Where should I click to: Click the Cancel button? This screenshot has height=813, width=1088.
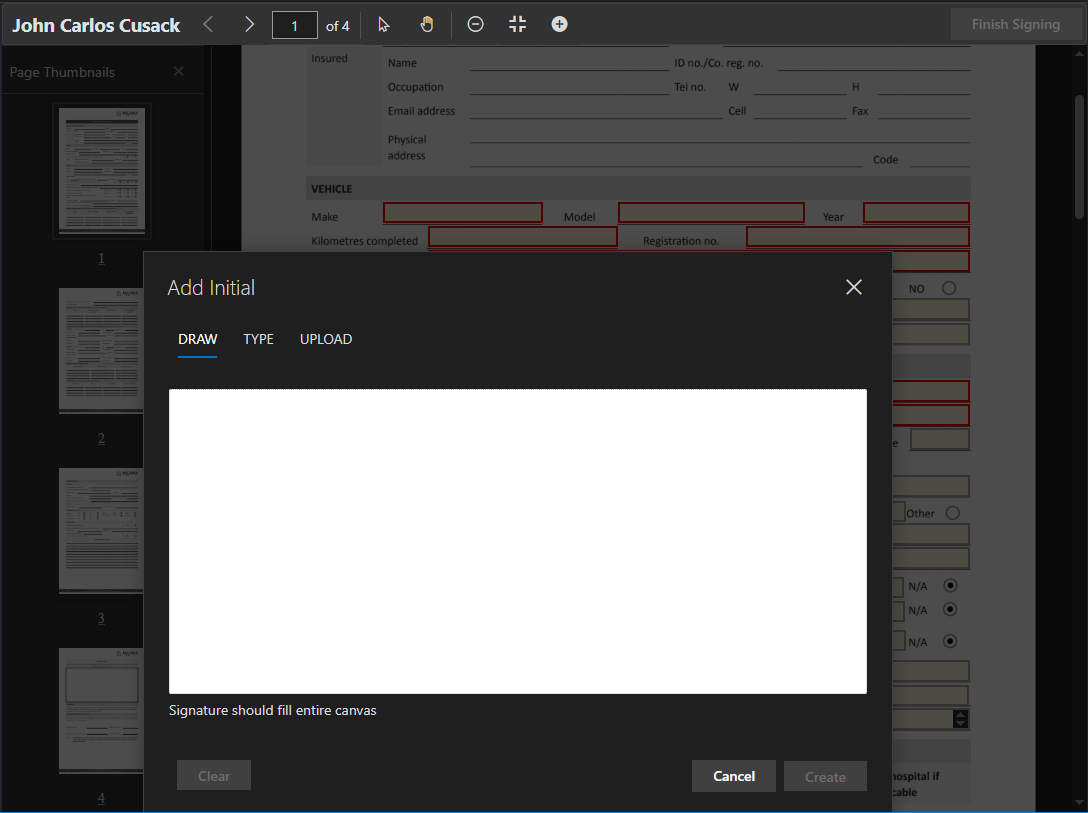pyautogui.click(x=733, y=776)
